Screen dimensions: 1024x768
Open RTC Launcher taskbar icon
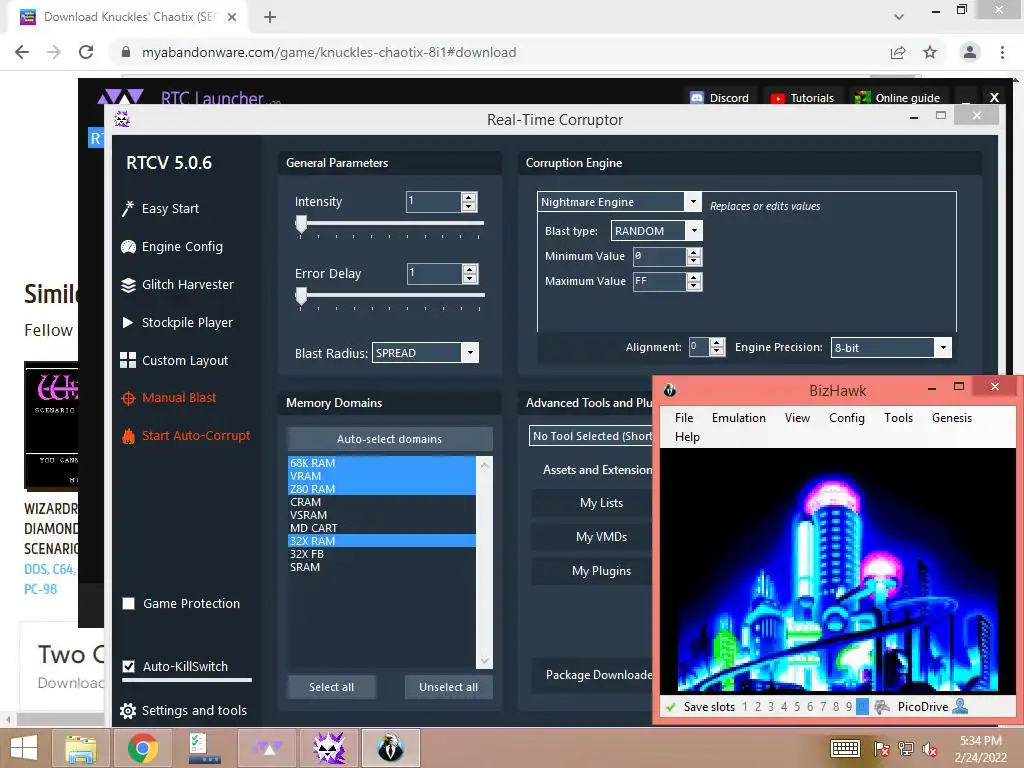click(268, 748)
